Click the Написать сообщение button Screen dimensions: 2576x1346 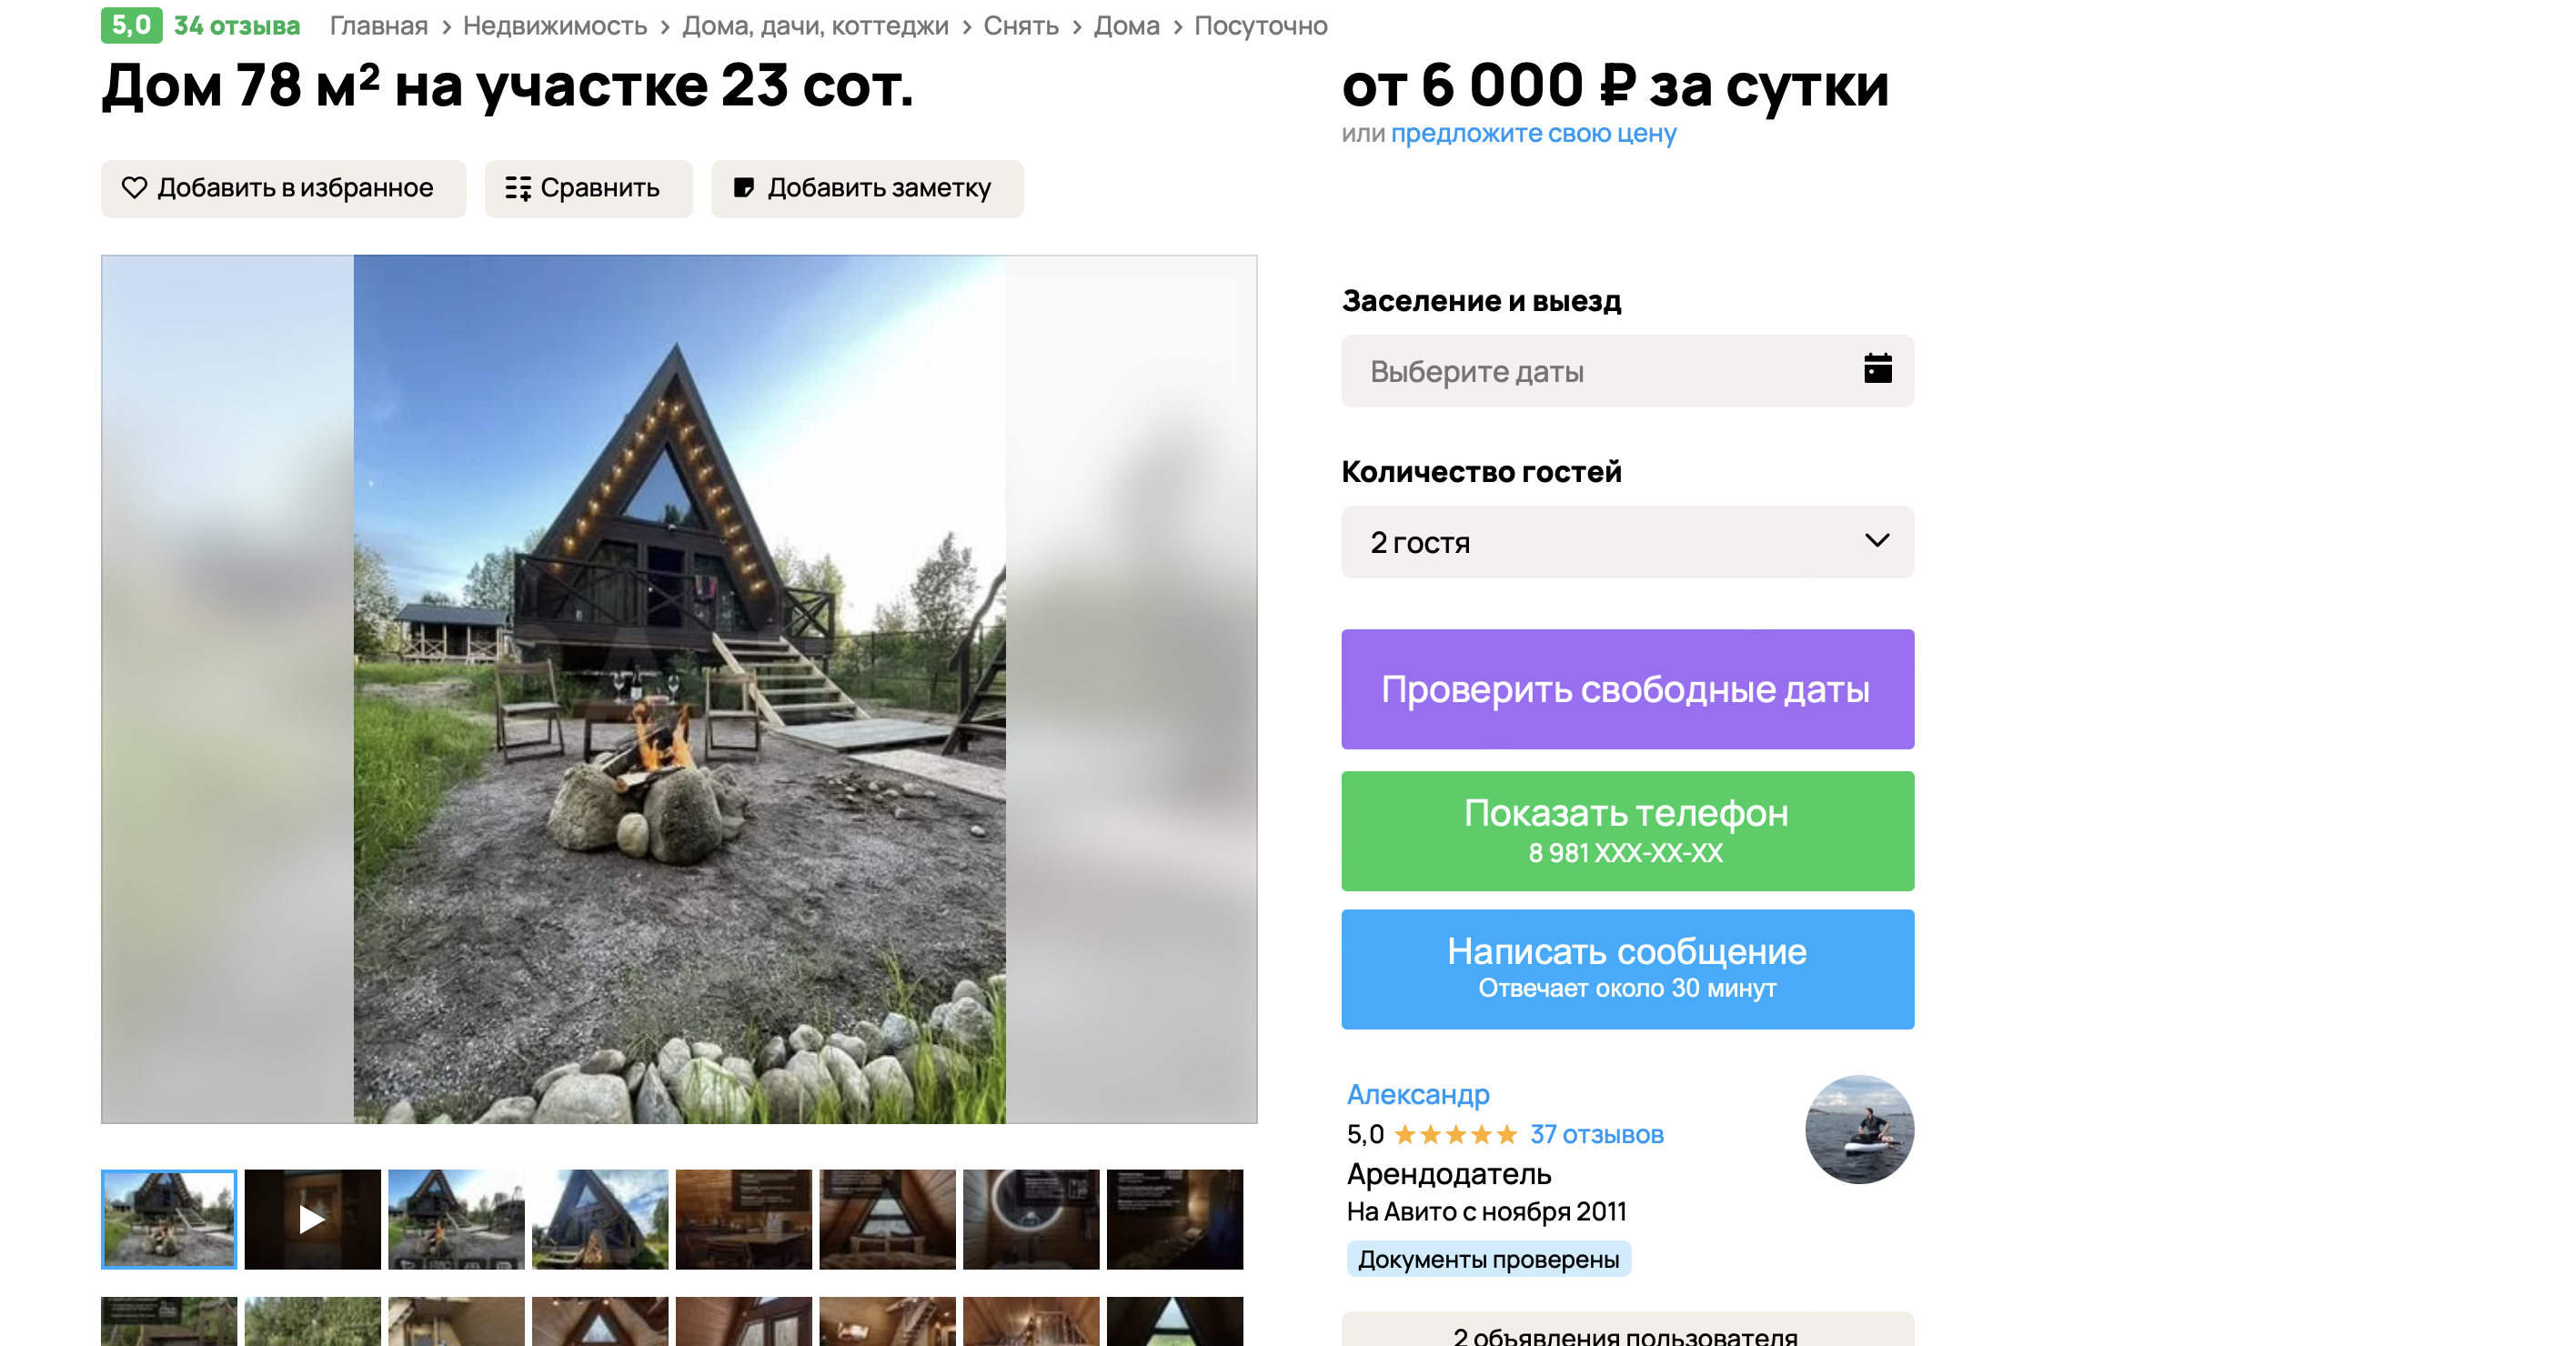click(1627, 969)
